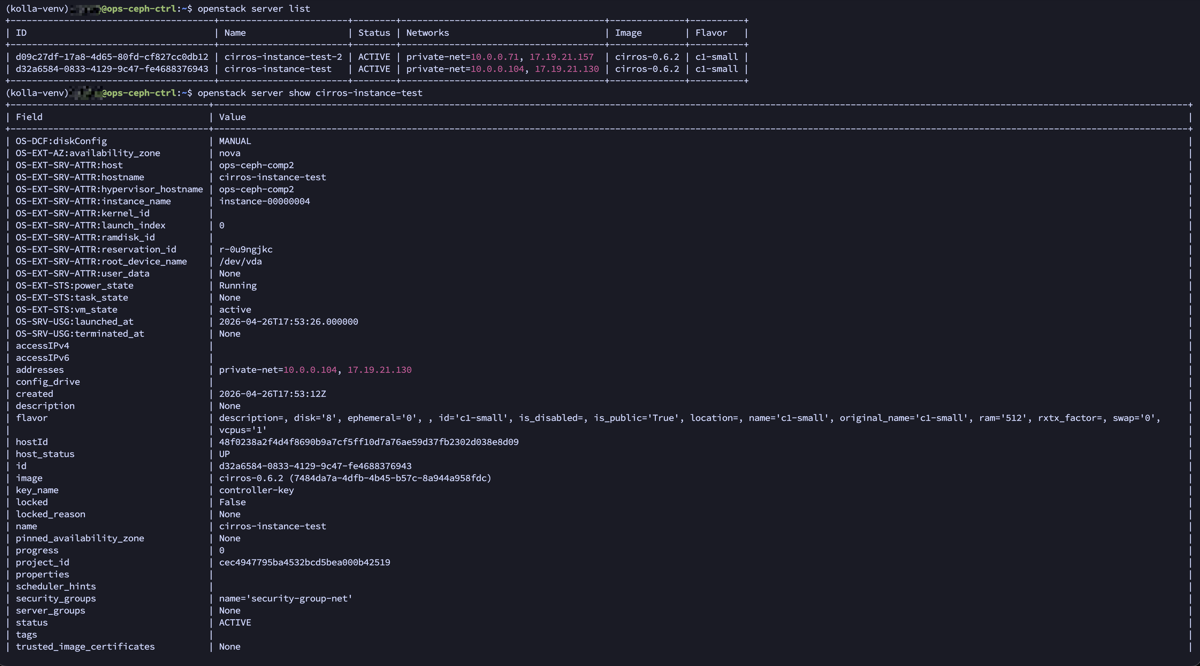
Task: Select name='security-group-net' value
Action: 286,597
